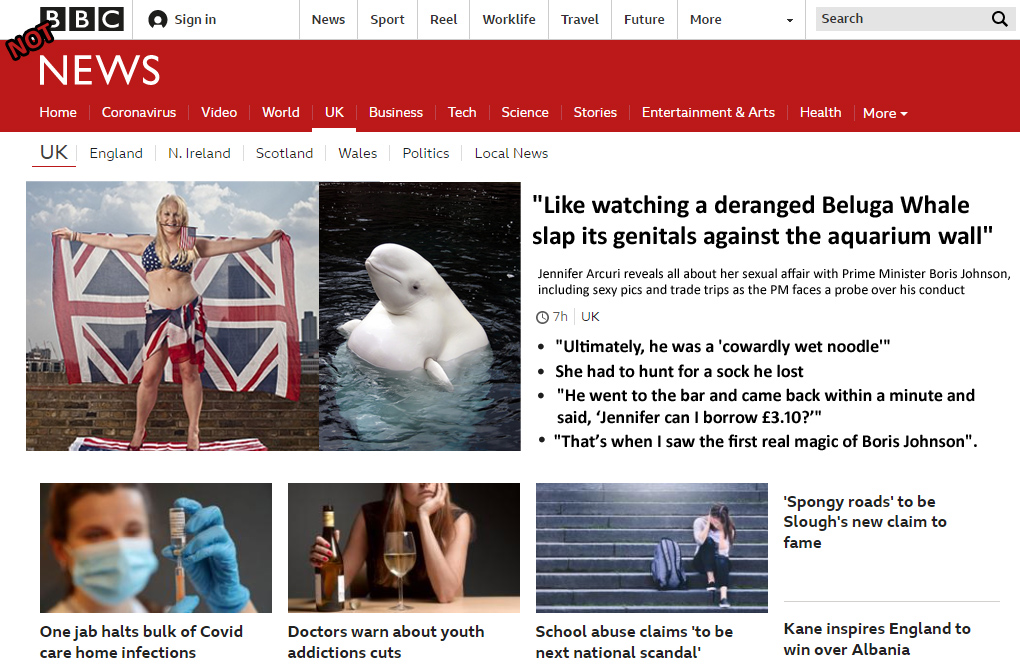Screen dimensions: 1020x666
Task: Open the red bar More menu
Action: [885, 113]
